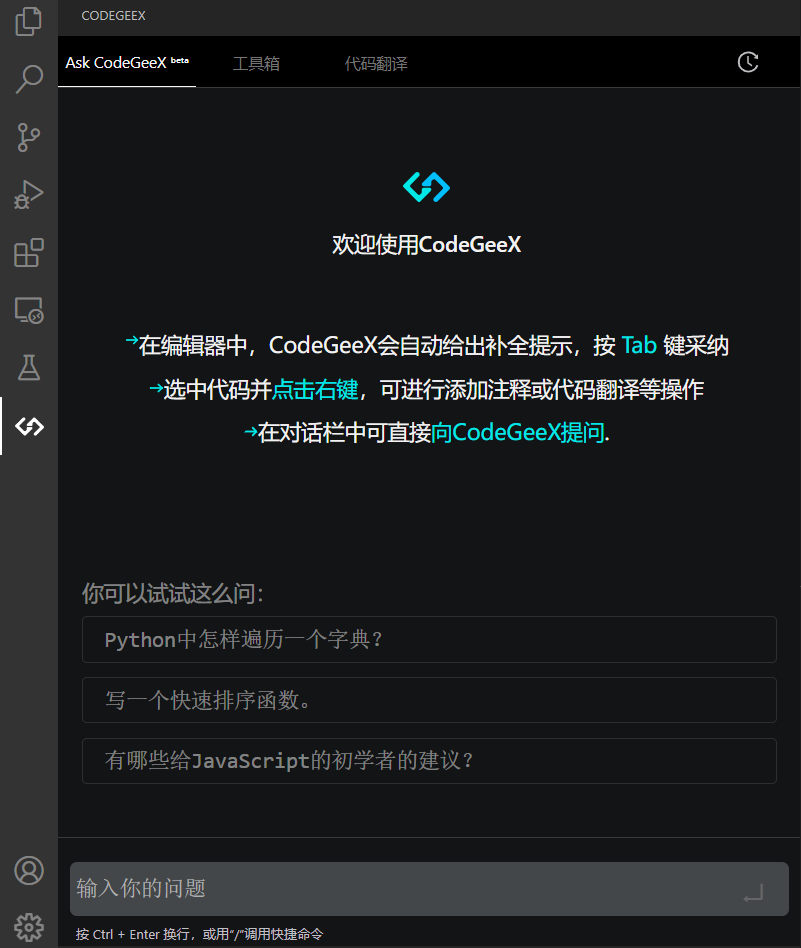Open the Search view icon
801x948 pixels.
pos(29,78)
